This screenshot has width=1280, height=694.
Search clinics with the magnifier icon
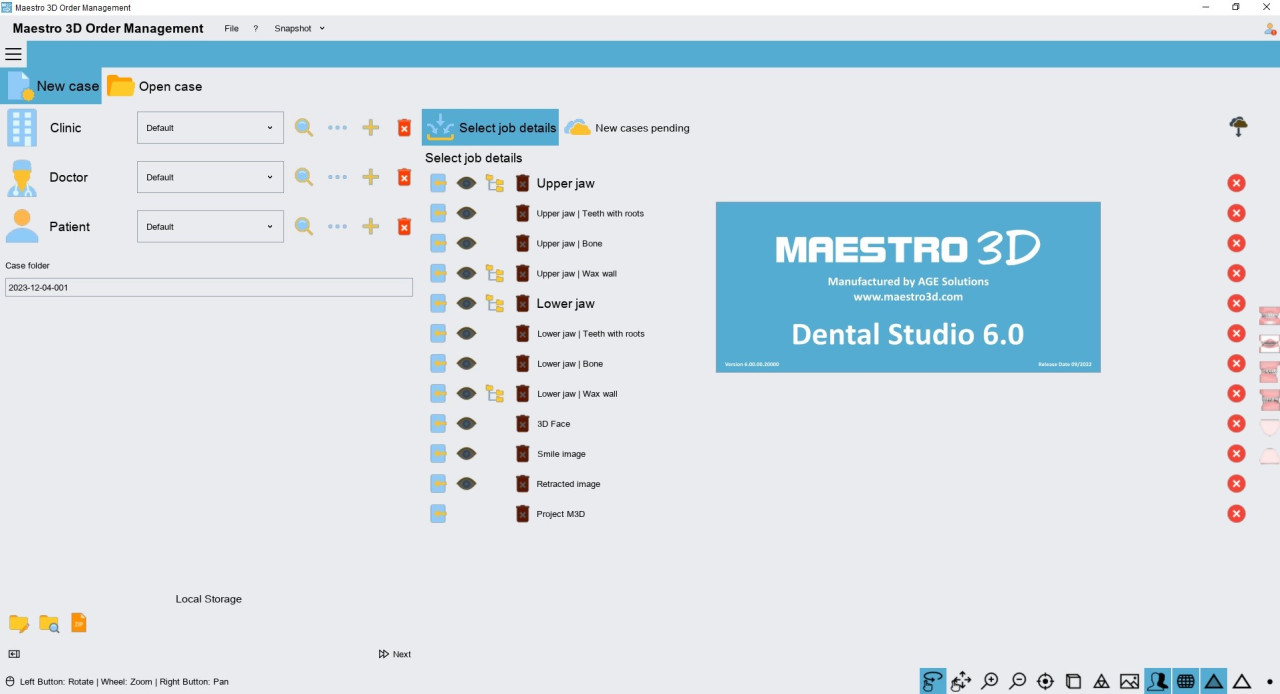point(304,128)
